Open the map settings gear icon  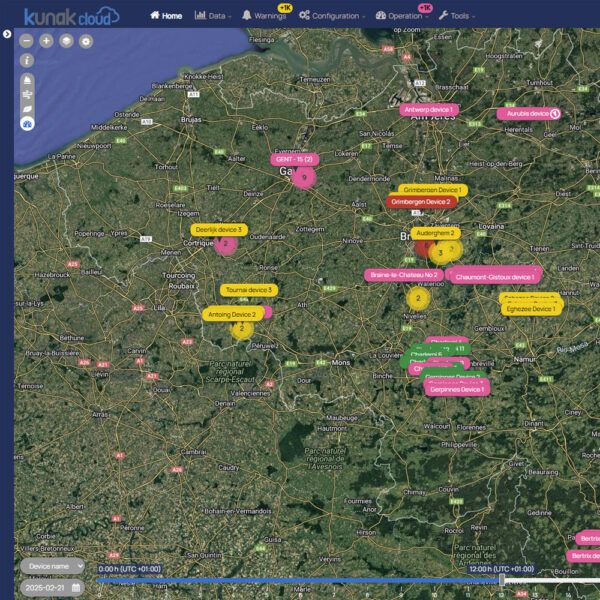[x=86, y=41]
